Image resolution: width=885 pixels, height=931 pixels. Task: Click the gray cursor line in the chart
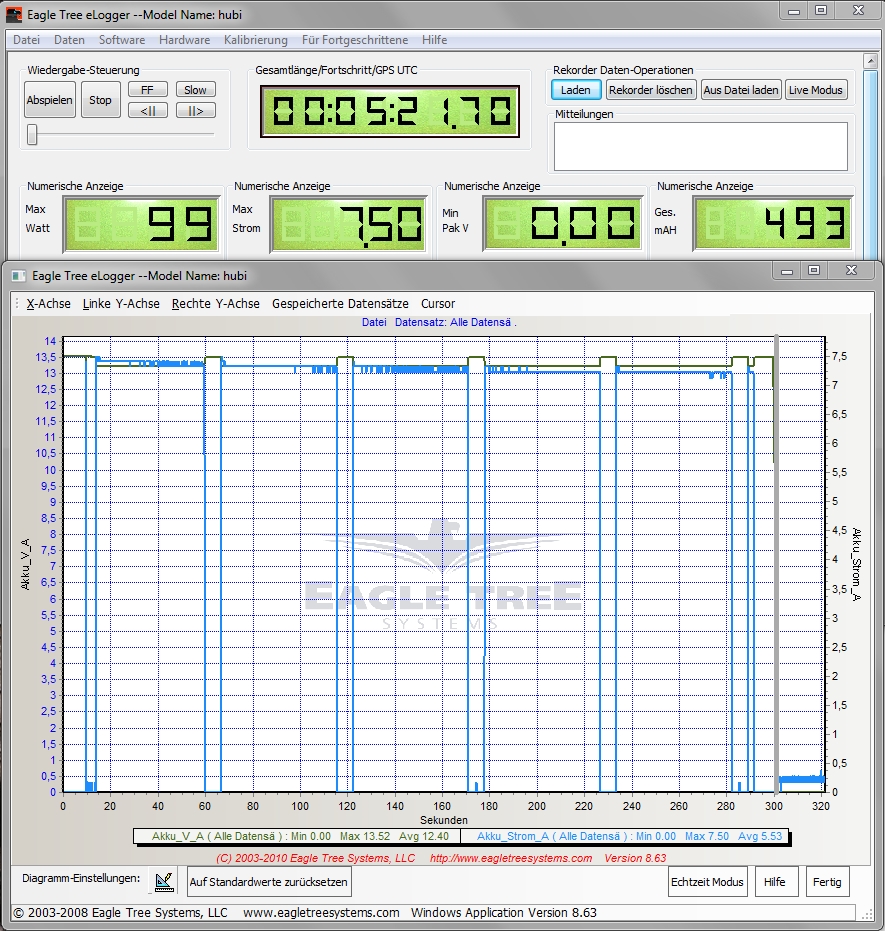[776, 564]
